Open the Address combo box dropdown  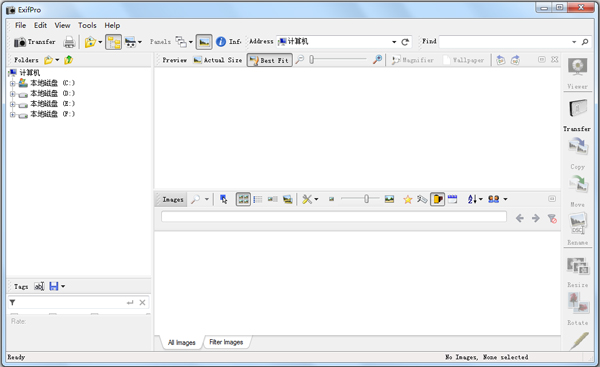click(x=394, y=42)
